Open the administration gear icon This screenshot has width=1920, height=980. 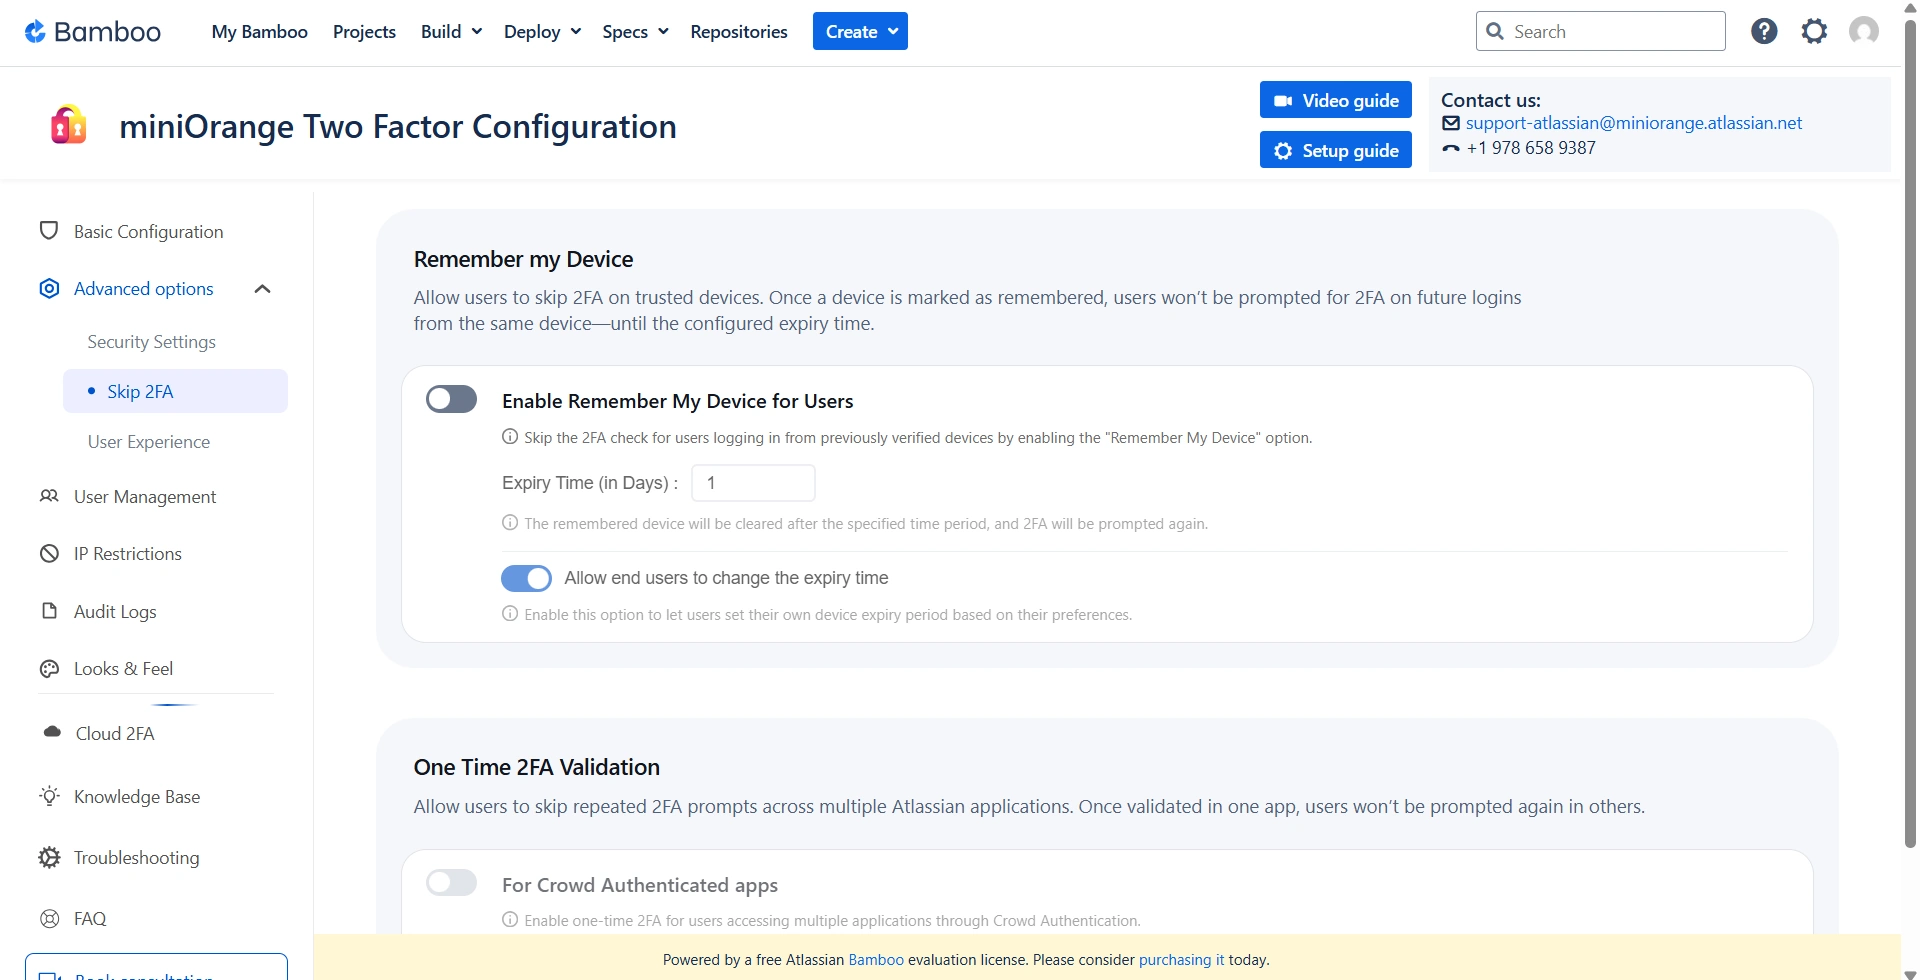1814,32
